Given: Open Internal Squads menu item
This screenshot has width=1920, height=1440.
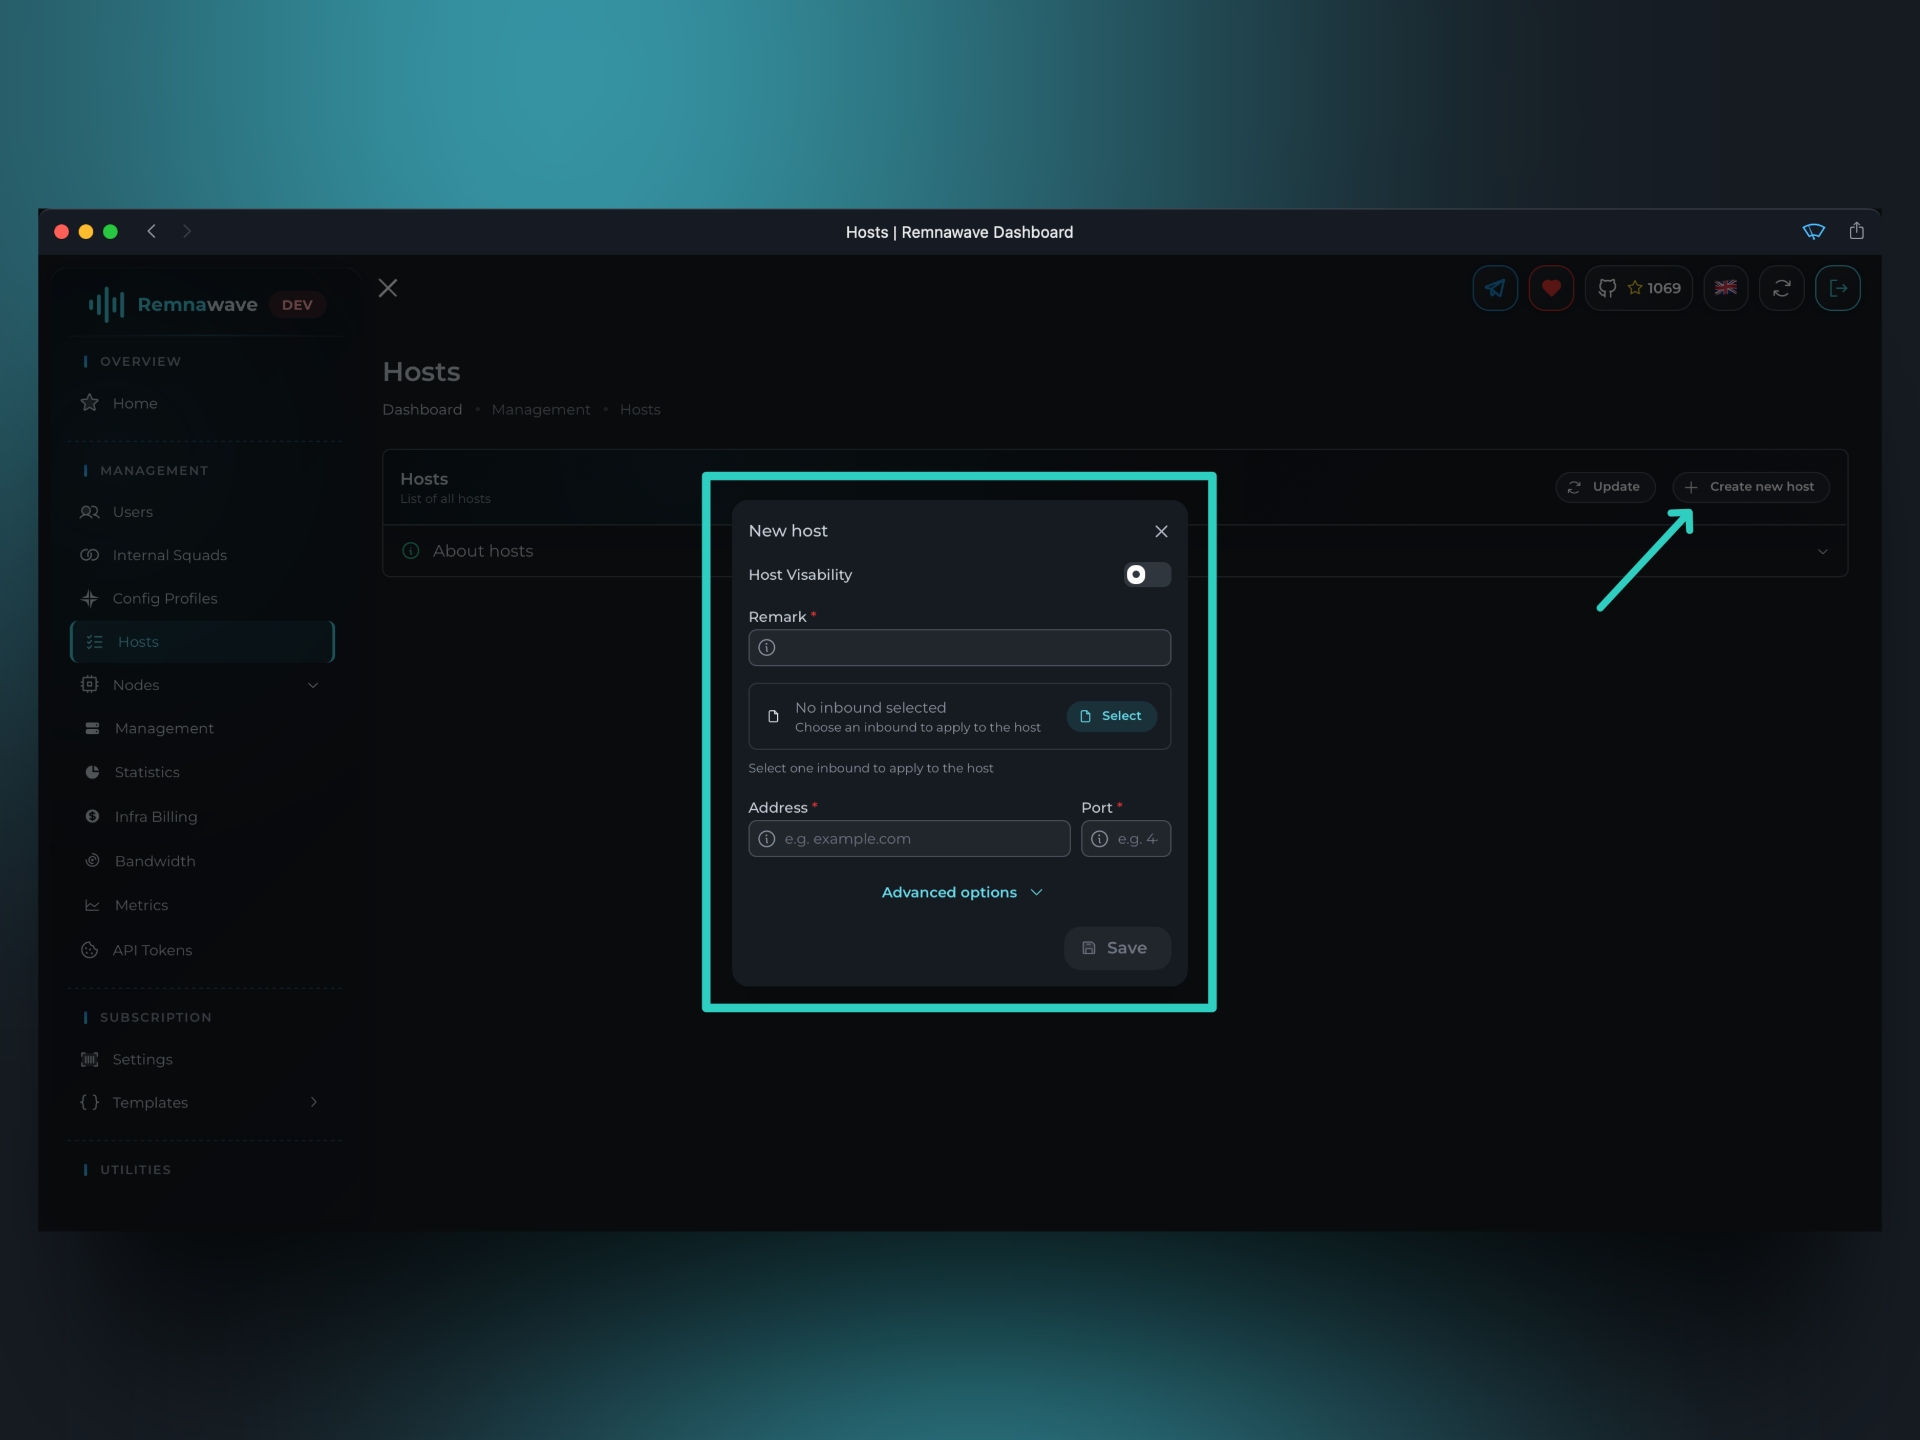Looking at the screenshot, I should click(169, 555).
